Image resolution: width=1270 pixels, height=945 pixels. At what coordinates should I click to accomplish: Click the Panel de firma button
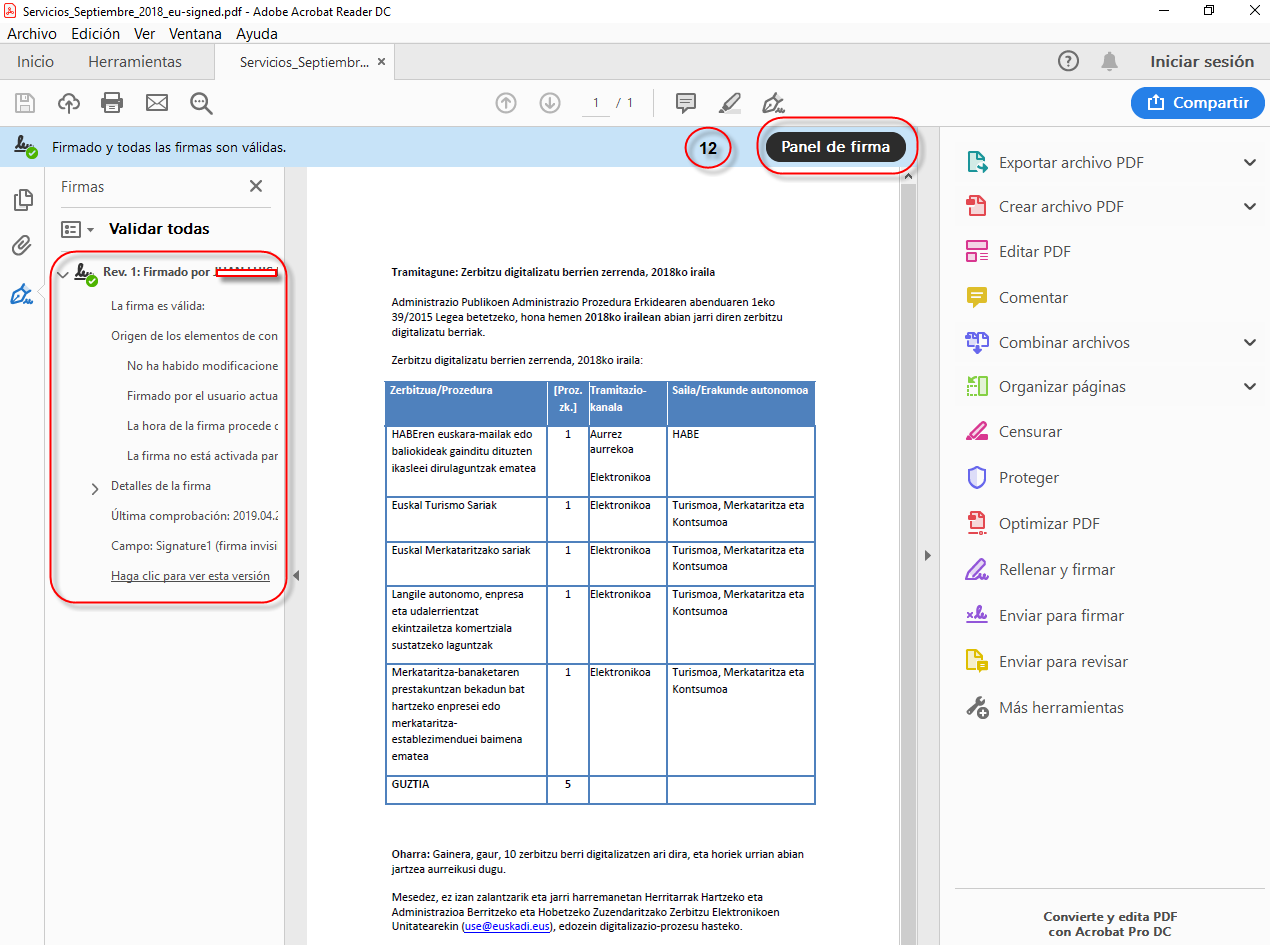835,147
